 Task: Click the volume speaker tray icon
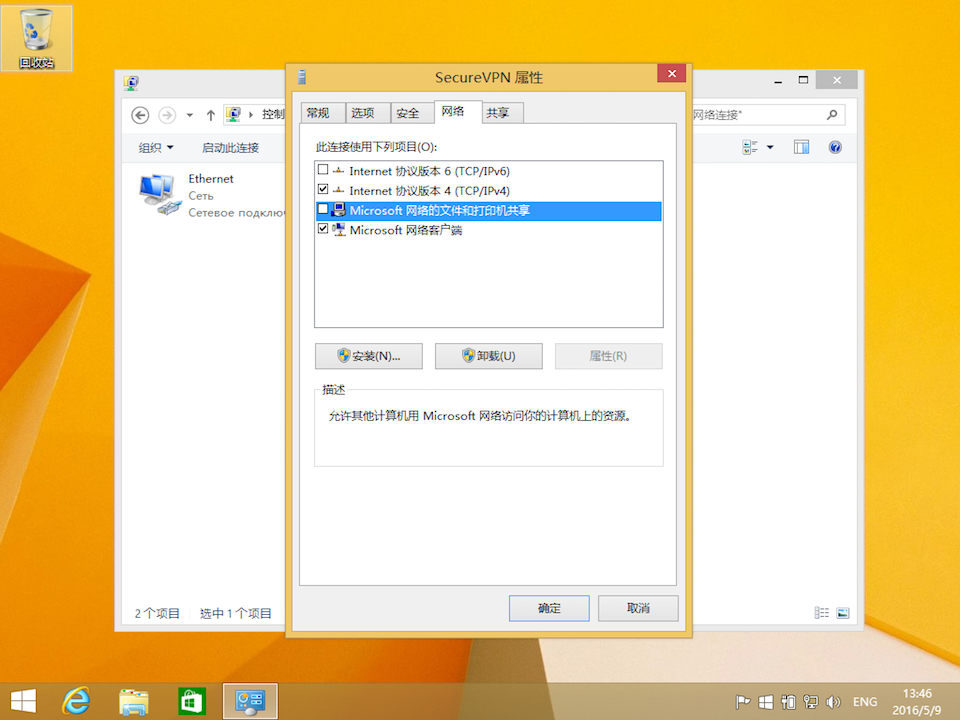(833, 702)
